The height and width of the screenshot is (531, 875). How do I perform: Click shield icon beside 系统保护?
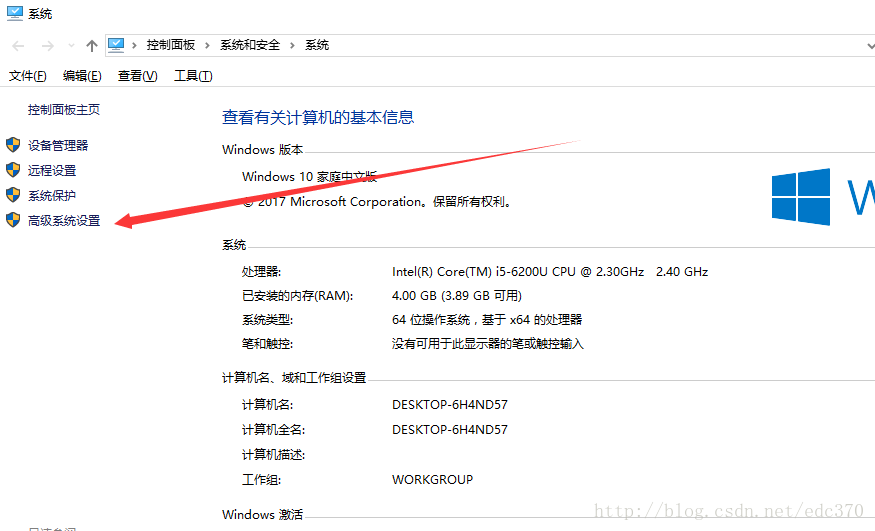(x=13, y=195)
